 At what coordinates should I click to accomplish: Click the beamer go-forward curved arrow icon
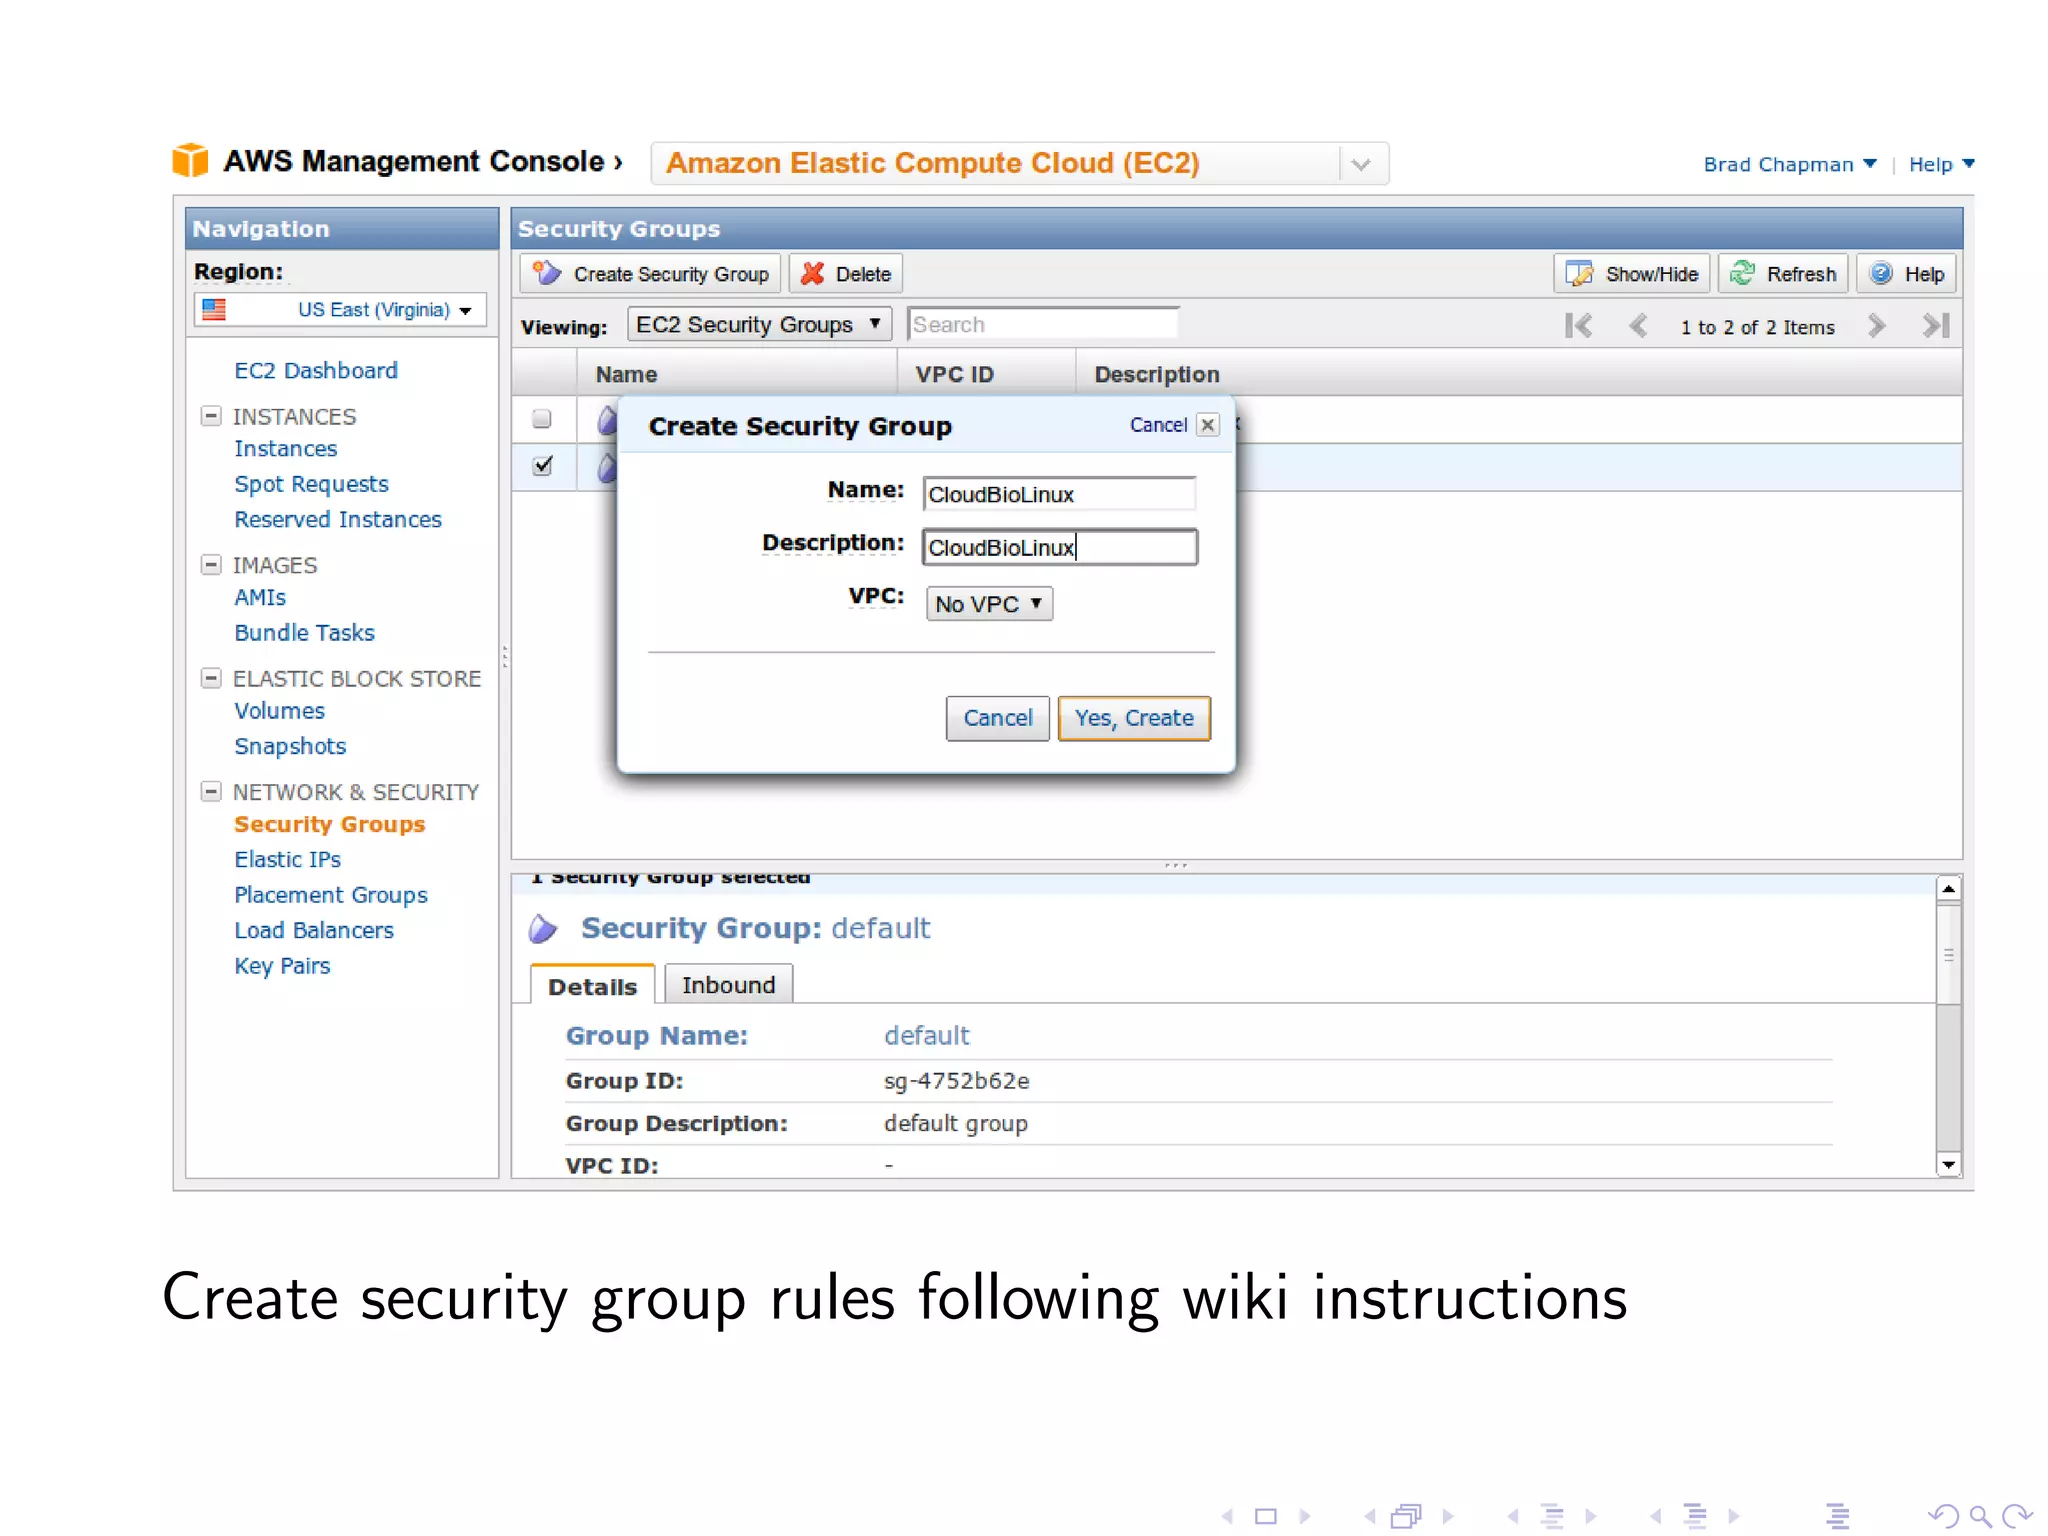2017,1516
